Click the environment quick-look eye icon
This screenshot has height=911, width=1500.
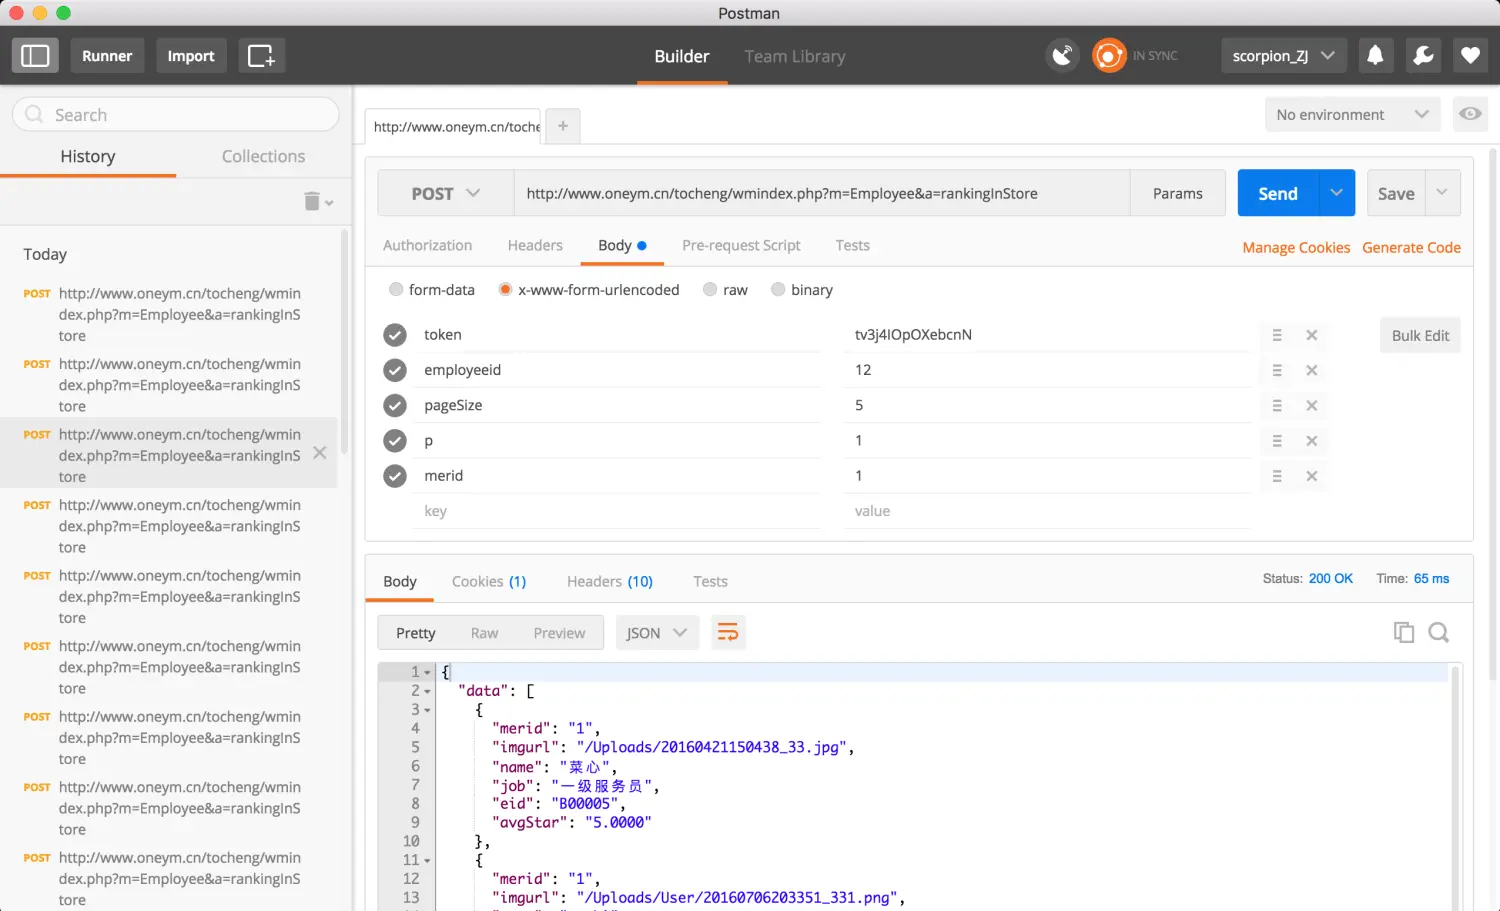(1470, 114)
